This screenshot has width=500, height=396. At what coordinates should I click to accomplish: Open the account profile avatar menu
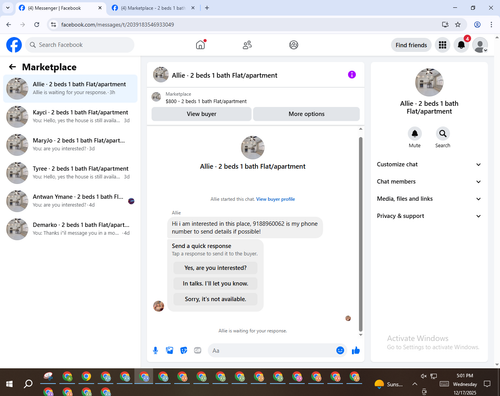[x=480, y=45]
